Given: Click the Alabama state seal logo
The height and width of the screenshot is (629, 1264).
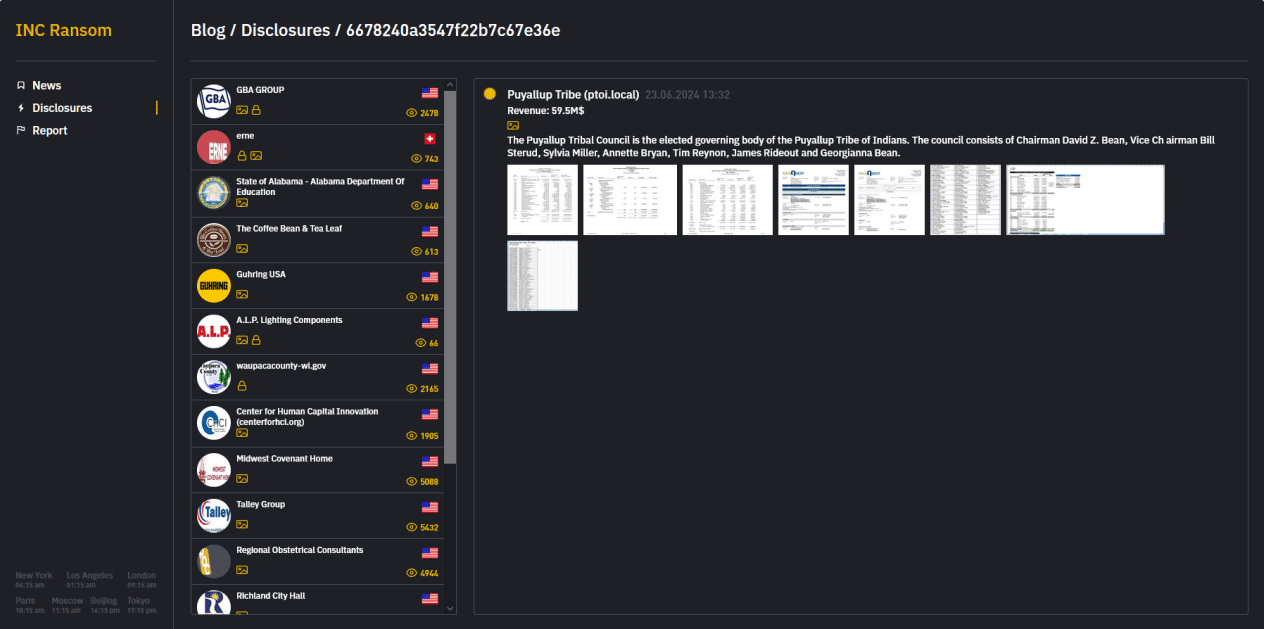Looking at the screenshot, I should pyautogui.click(x=214, y=193).
